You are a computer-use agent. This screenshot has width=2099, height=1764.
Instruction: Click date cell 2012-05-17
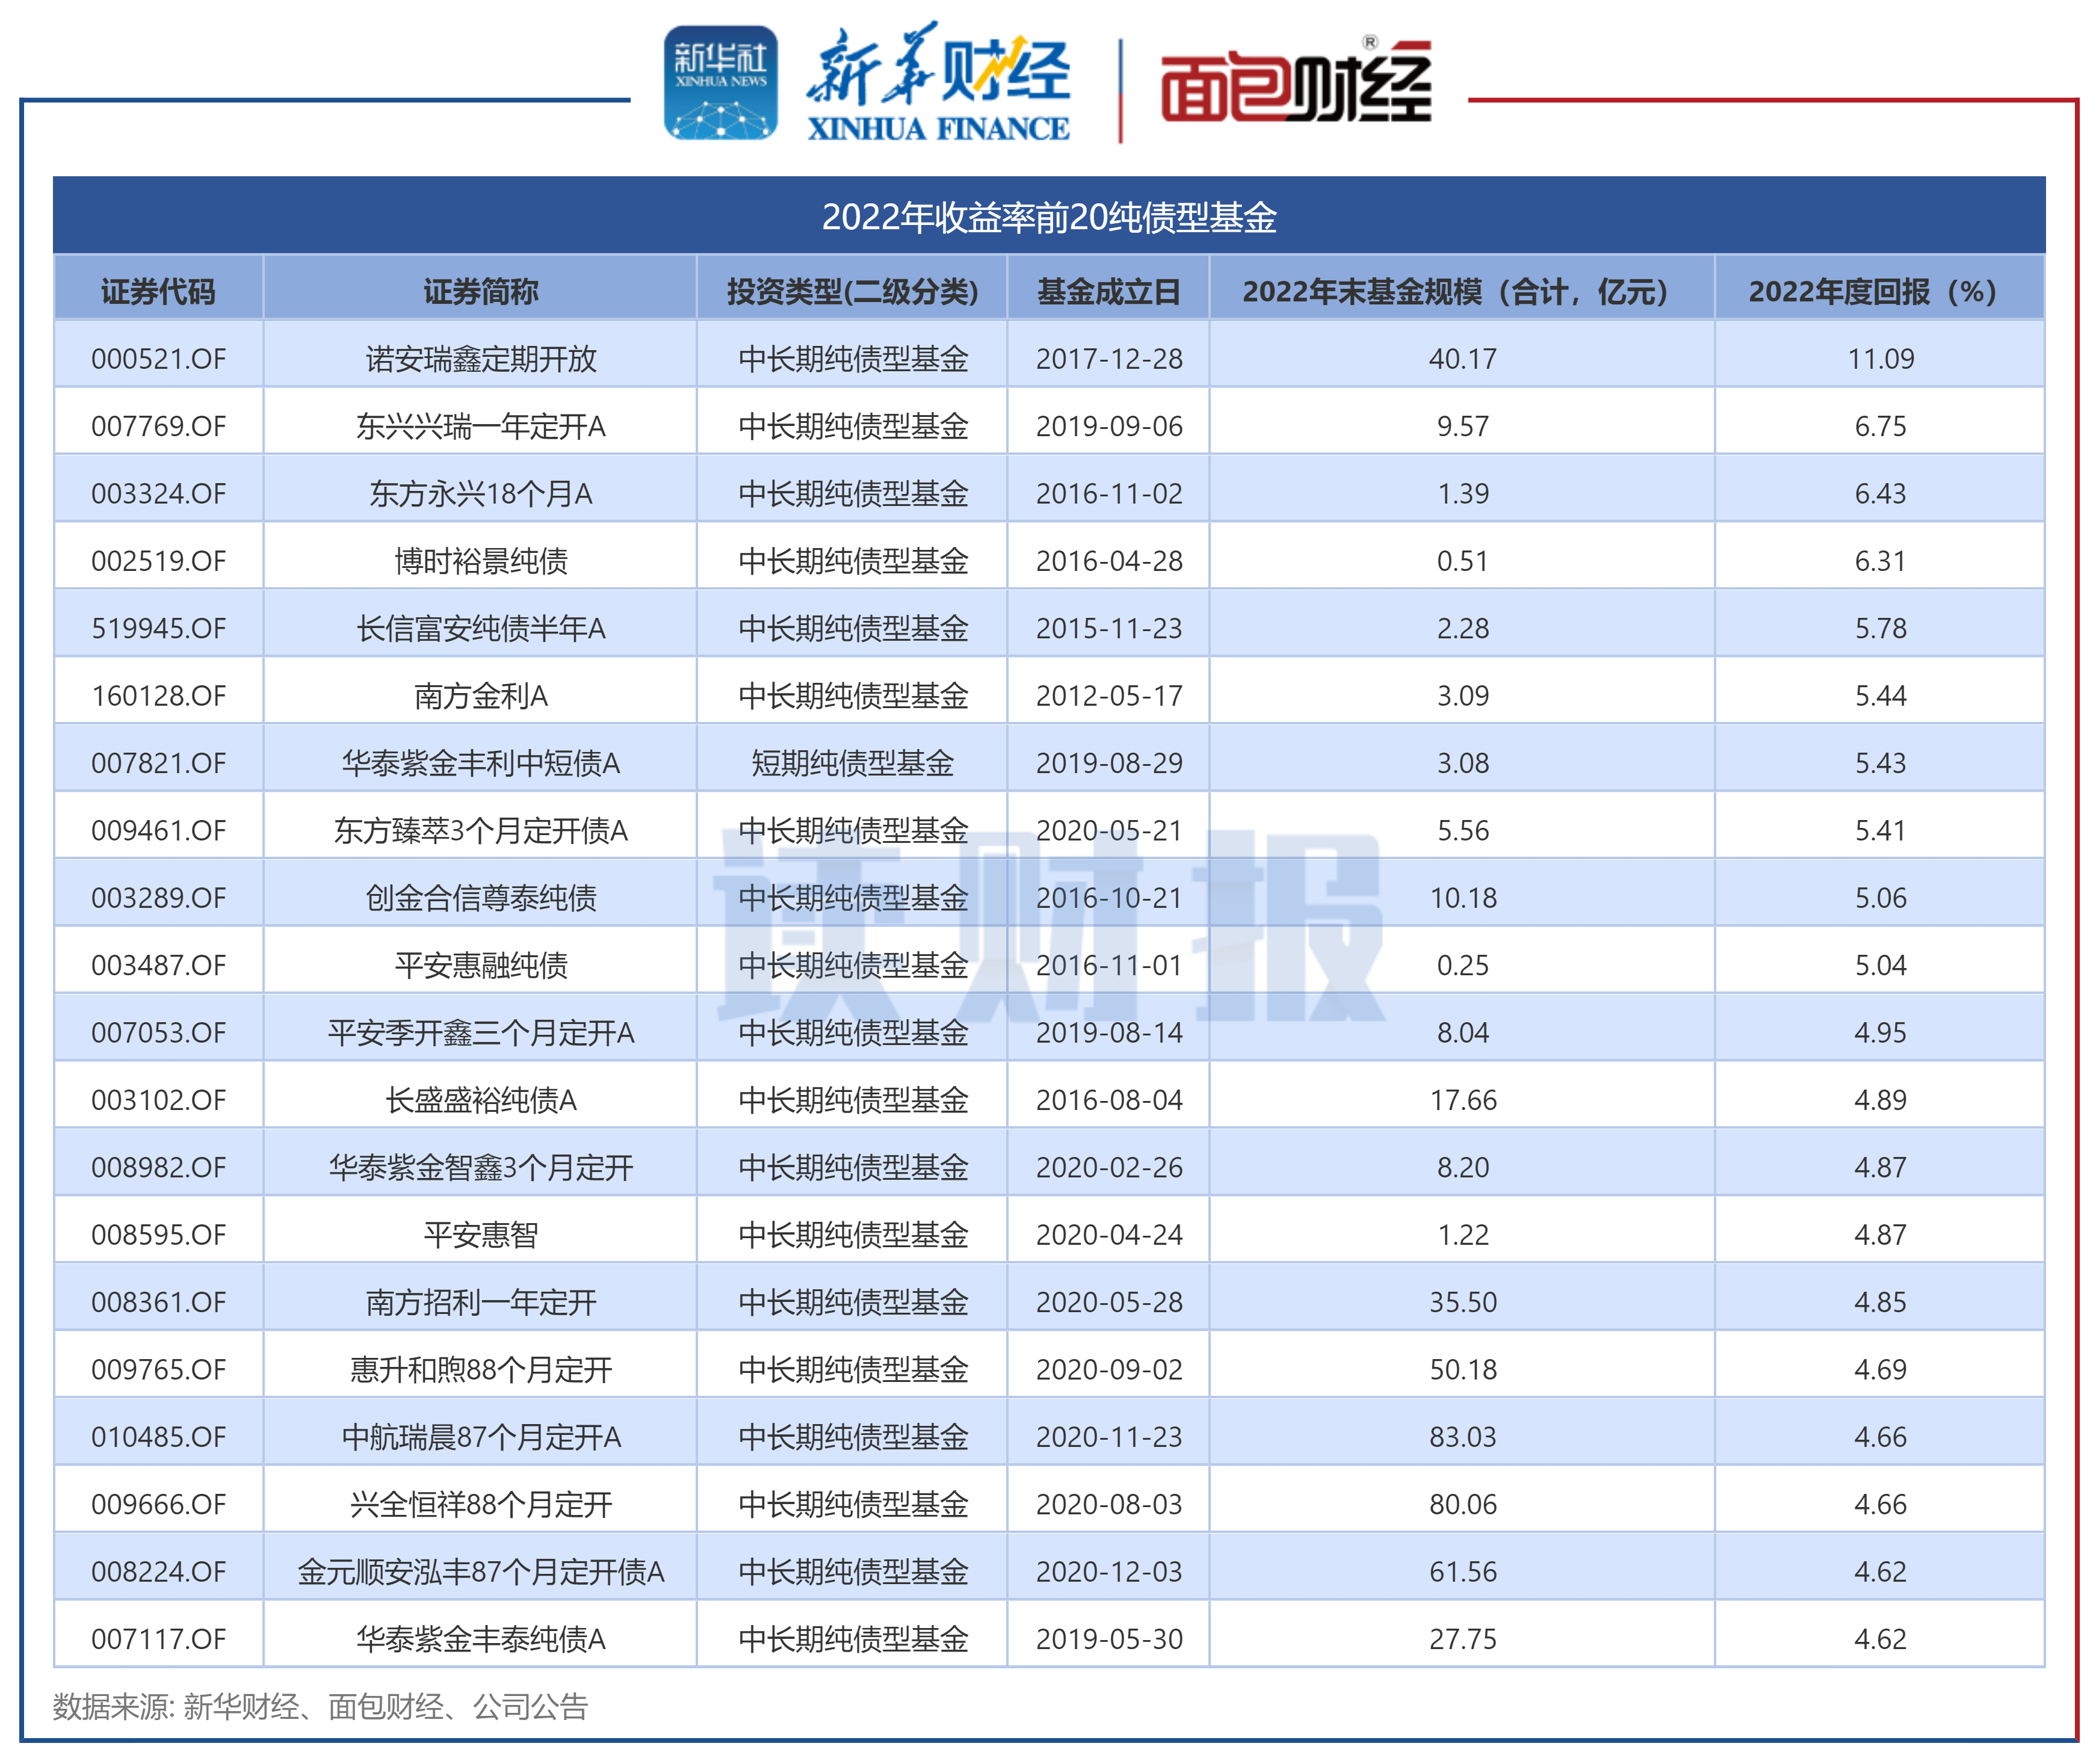tap(1108, 696)
